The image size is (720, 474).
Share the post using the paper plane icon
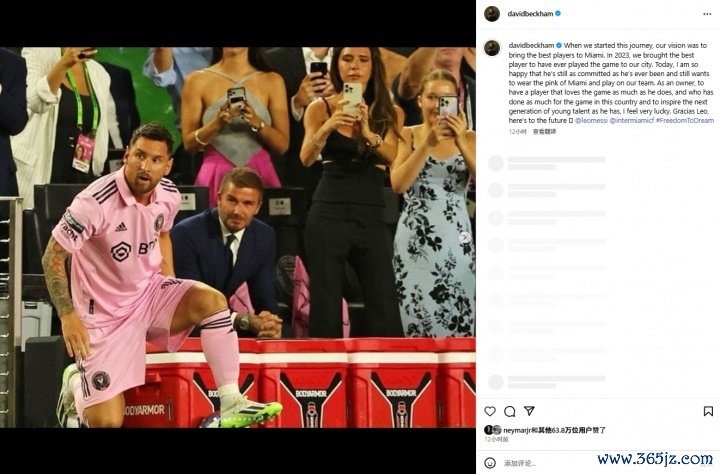529,411
